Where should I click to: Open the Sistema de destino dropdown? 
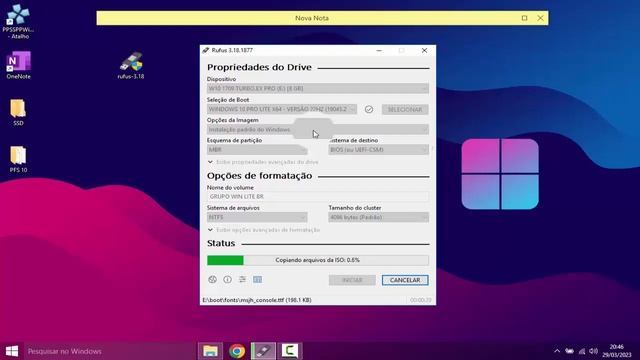pos(378,150)
